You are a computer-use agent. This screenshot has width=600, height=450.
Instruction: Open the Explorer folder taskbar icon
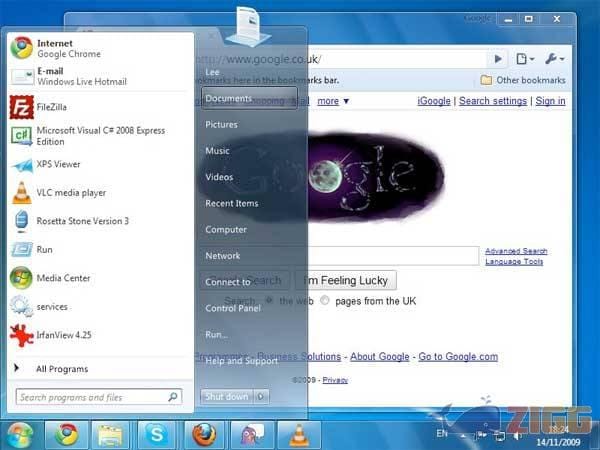(x=110, y=435)
